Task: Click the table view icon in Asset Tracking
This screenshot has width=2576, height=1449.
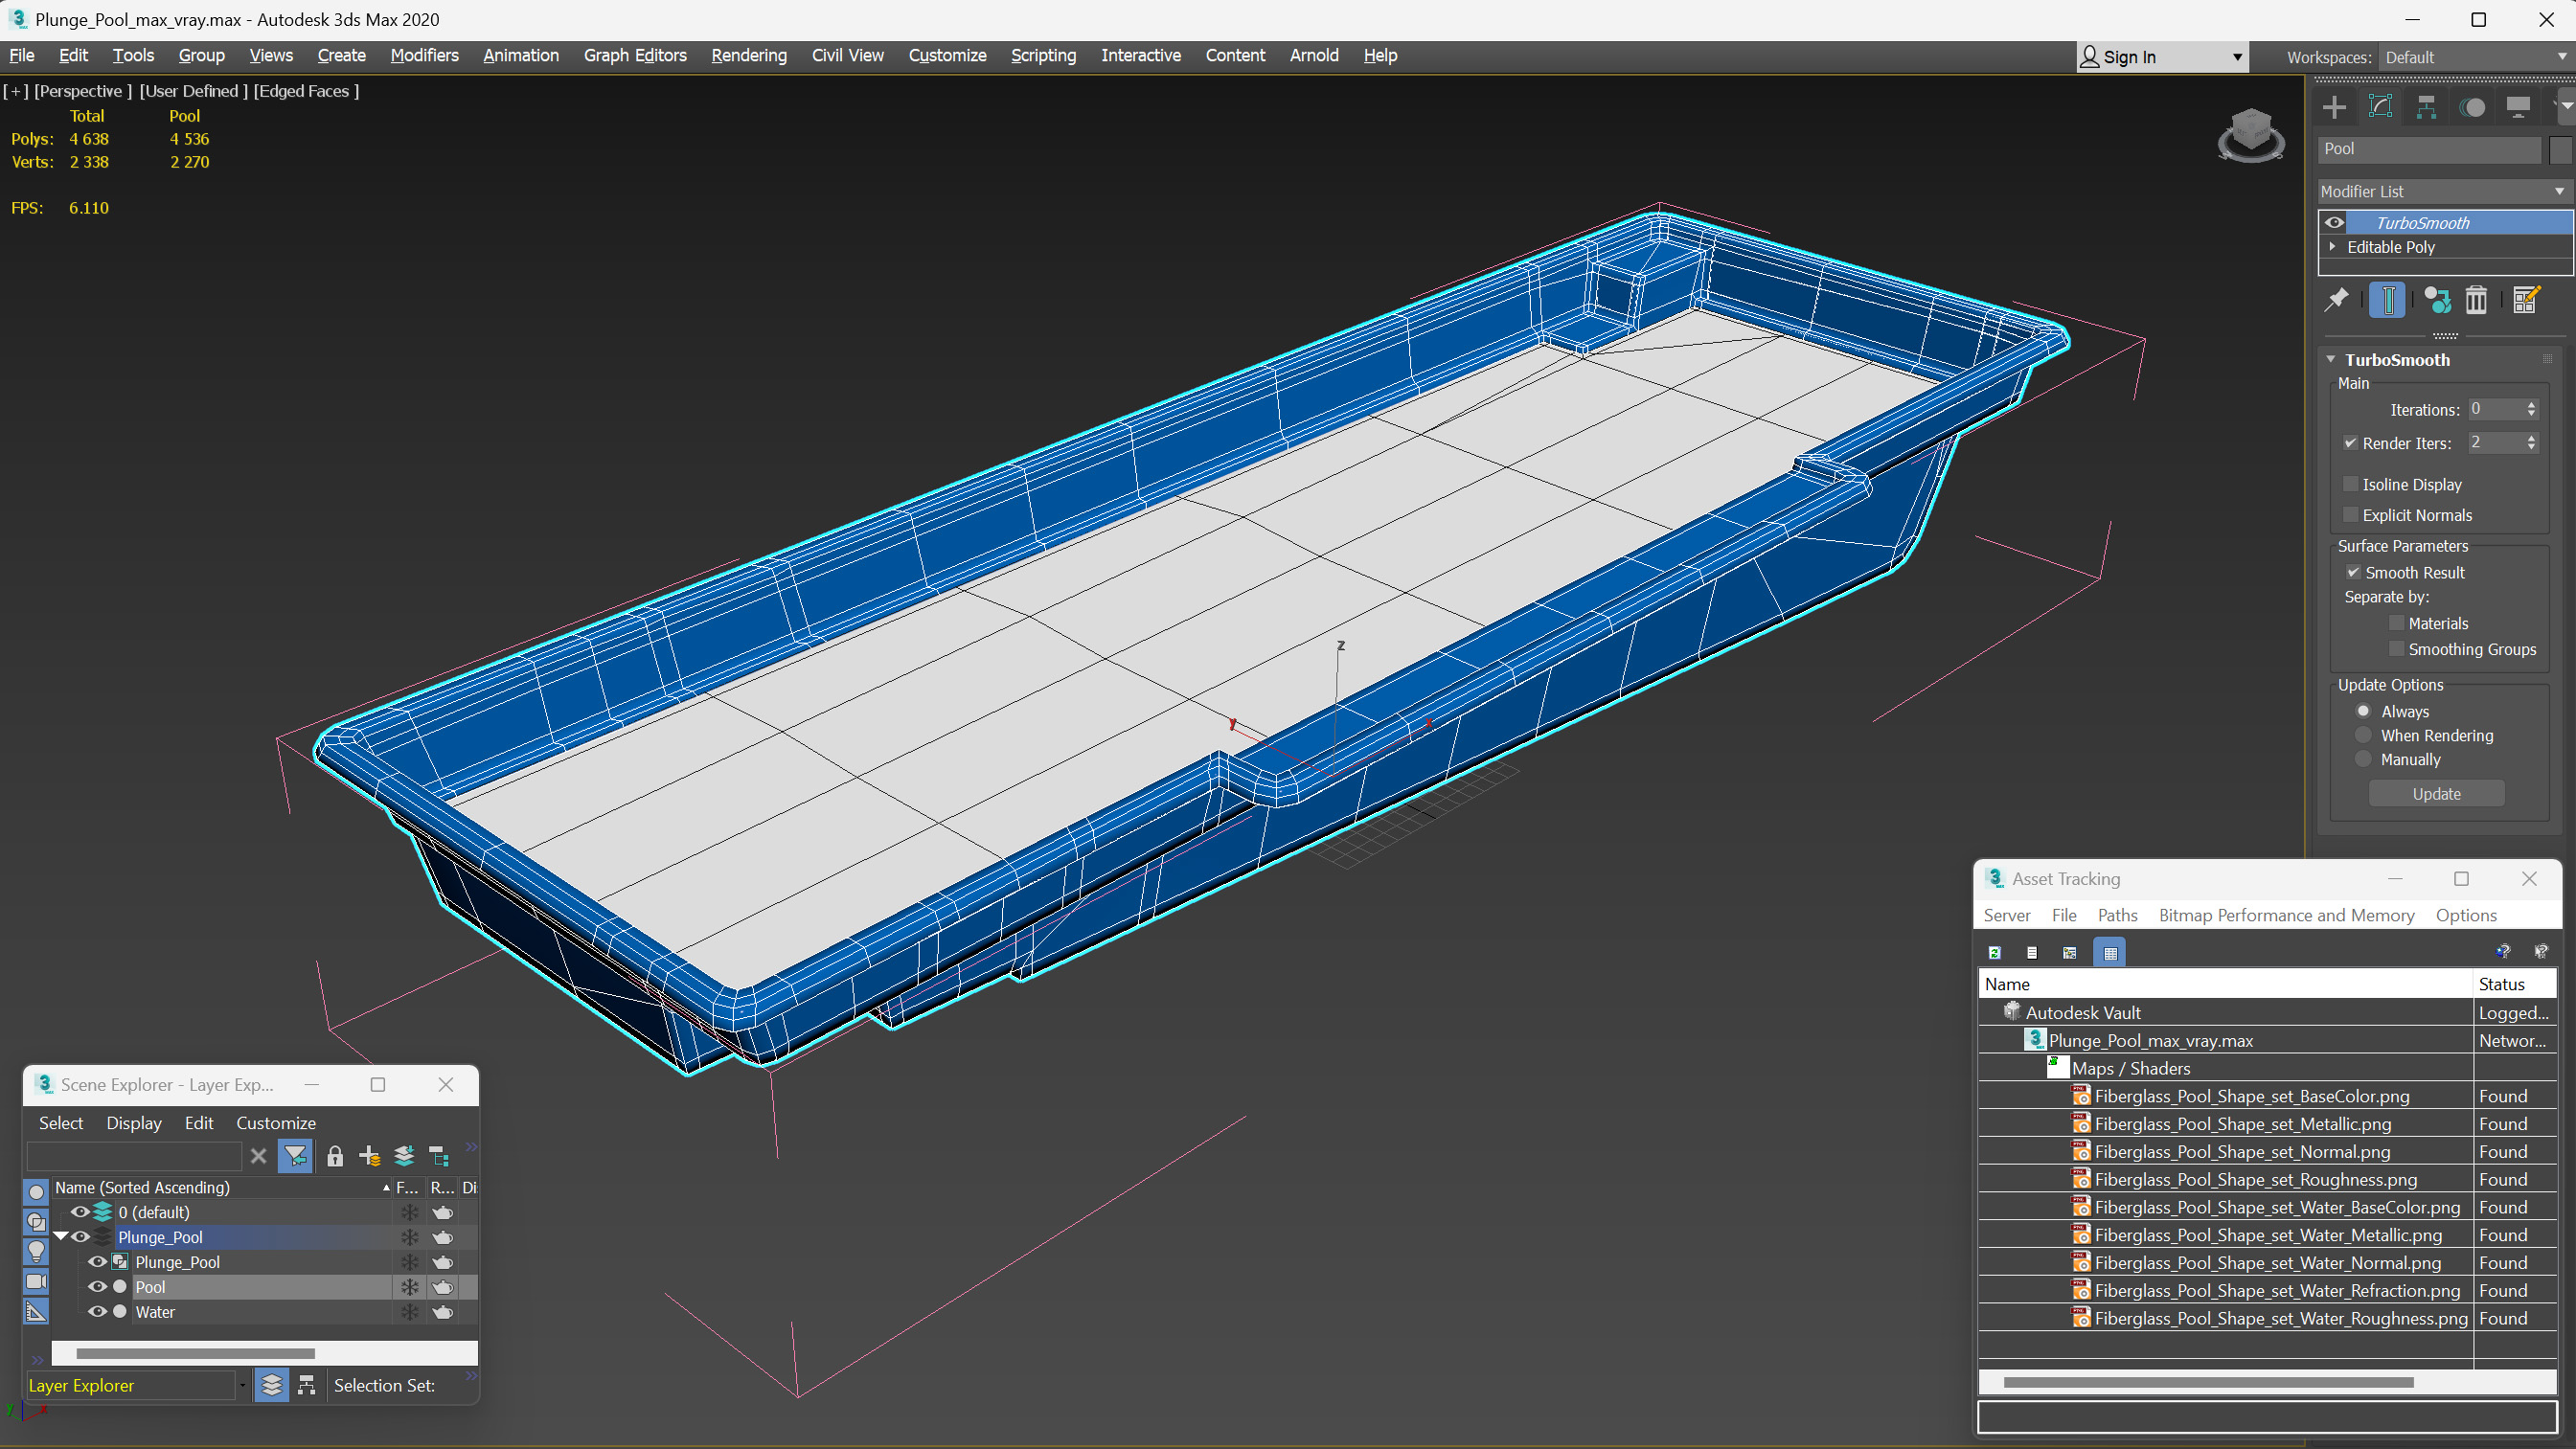Action: (x=2110, y=953)
